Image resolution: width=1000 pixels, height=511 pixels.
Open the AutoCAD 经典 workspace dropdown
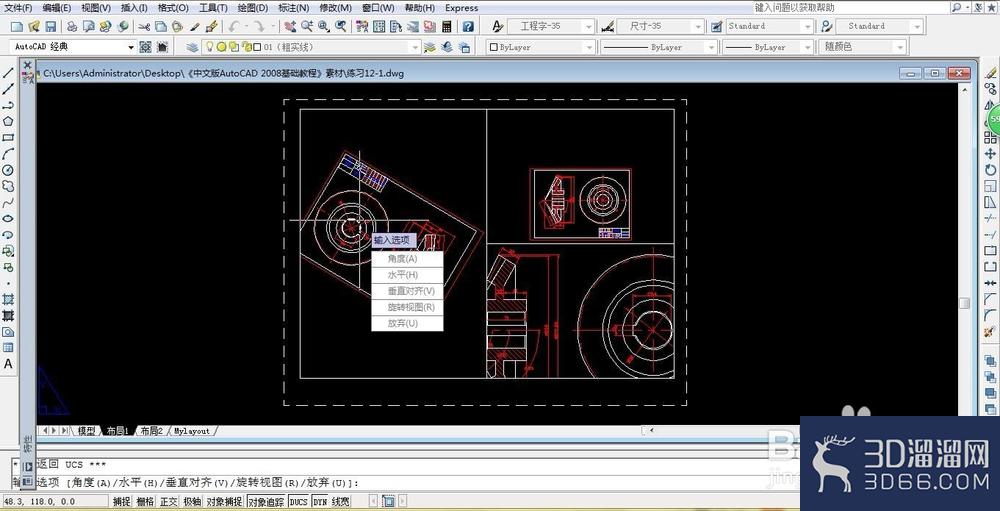(74, 47)
